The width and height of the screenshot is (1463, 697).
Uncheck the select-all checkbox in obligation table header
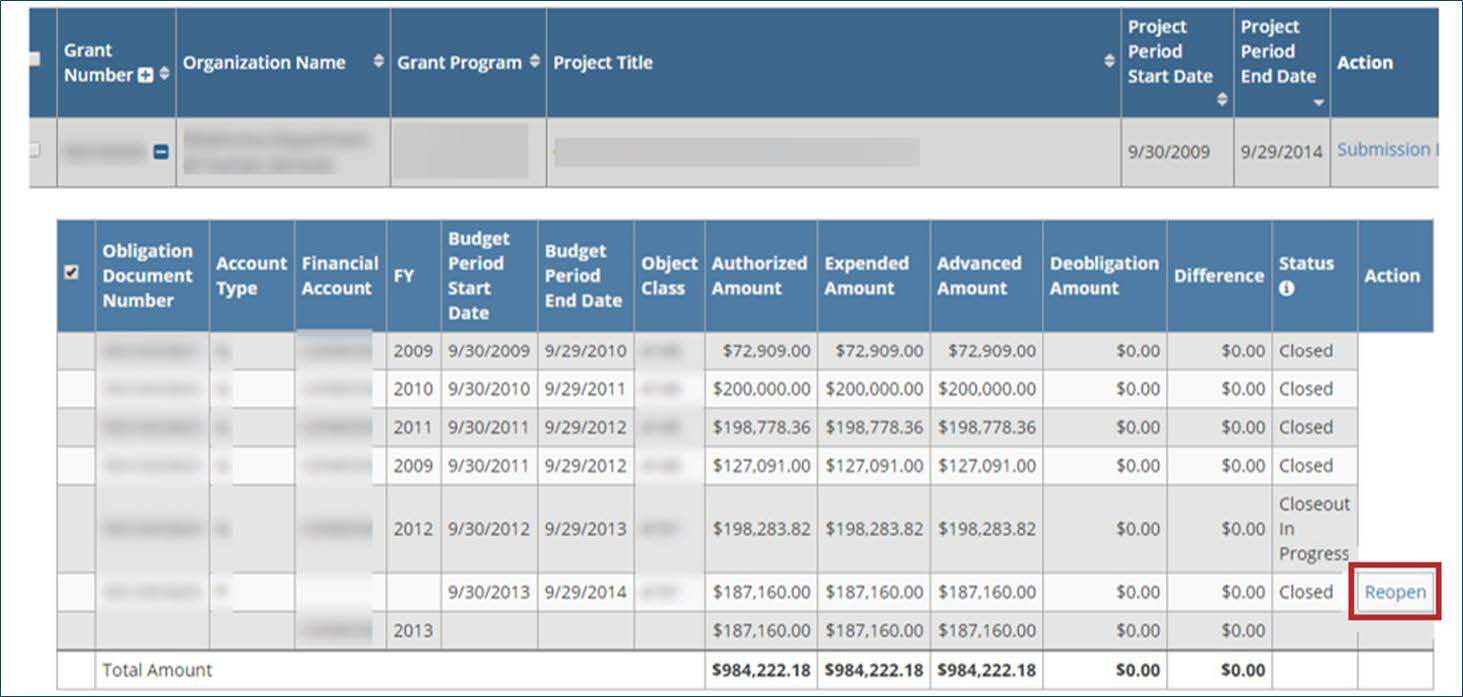click(x=71, y=272)
